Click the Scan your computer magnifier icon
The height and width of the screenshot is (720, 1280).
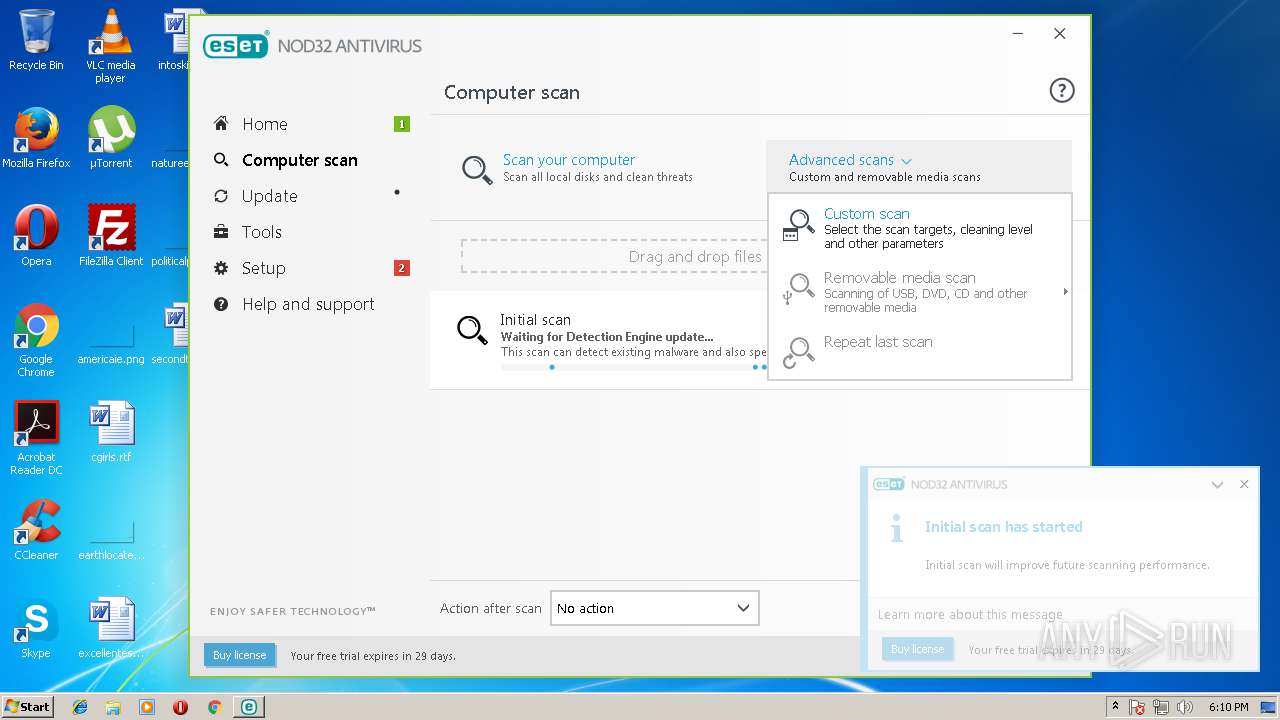pyautogui.click(x=477, y=169)
